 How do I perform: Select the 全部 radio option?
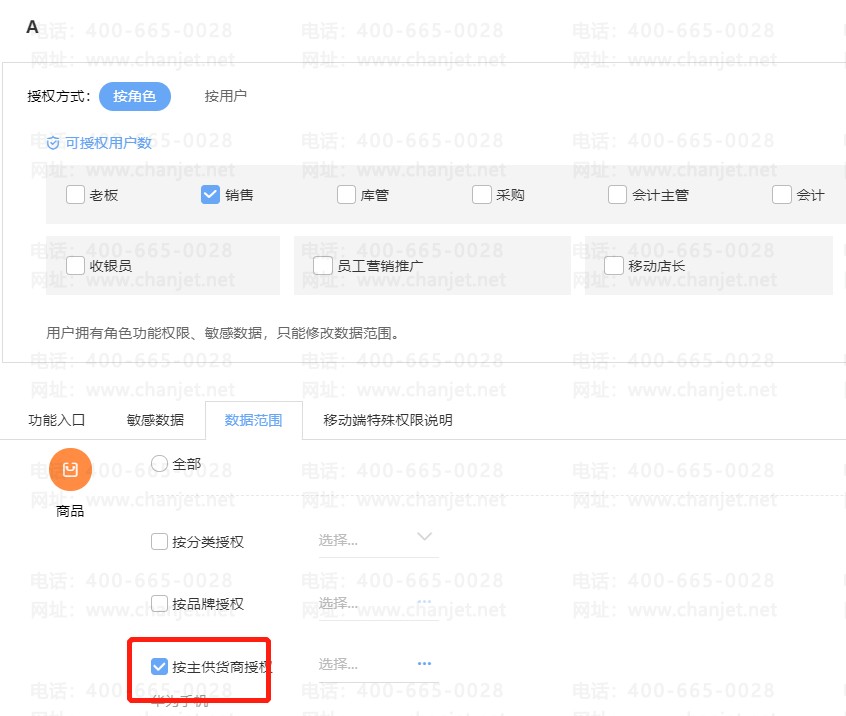[x=159, y=463]
